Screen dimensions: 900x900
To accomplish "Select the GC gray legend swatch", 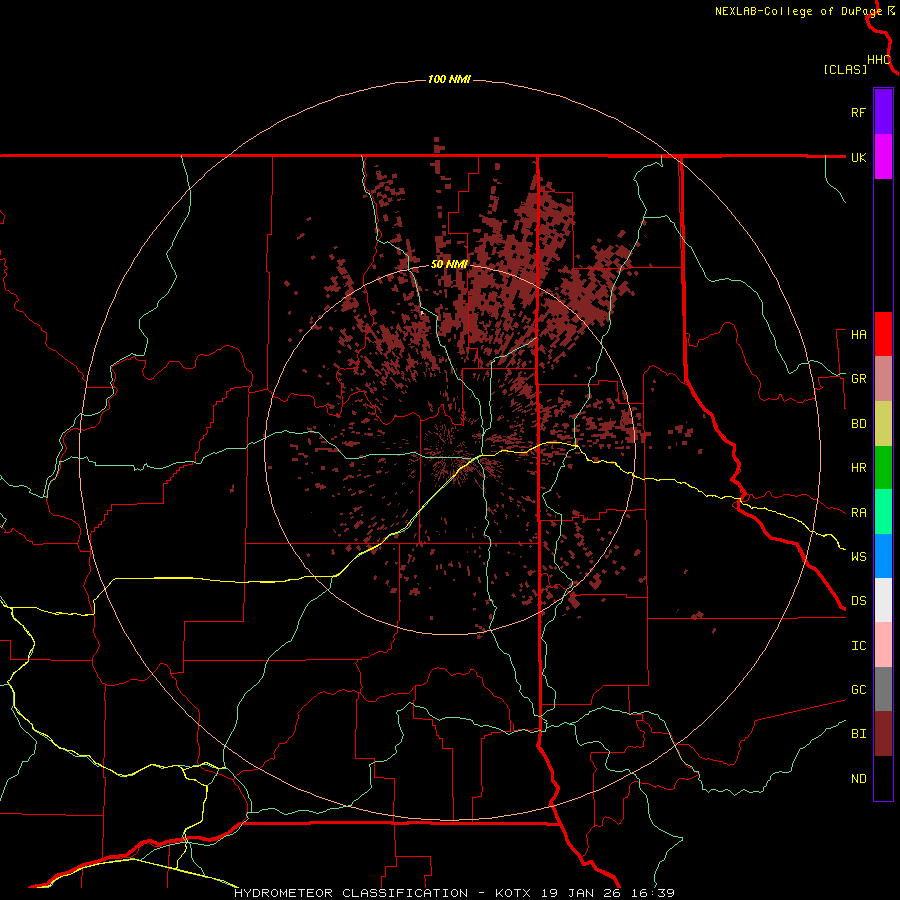I will click(x=883, y=689).
